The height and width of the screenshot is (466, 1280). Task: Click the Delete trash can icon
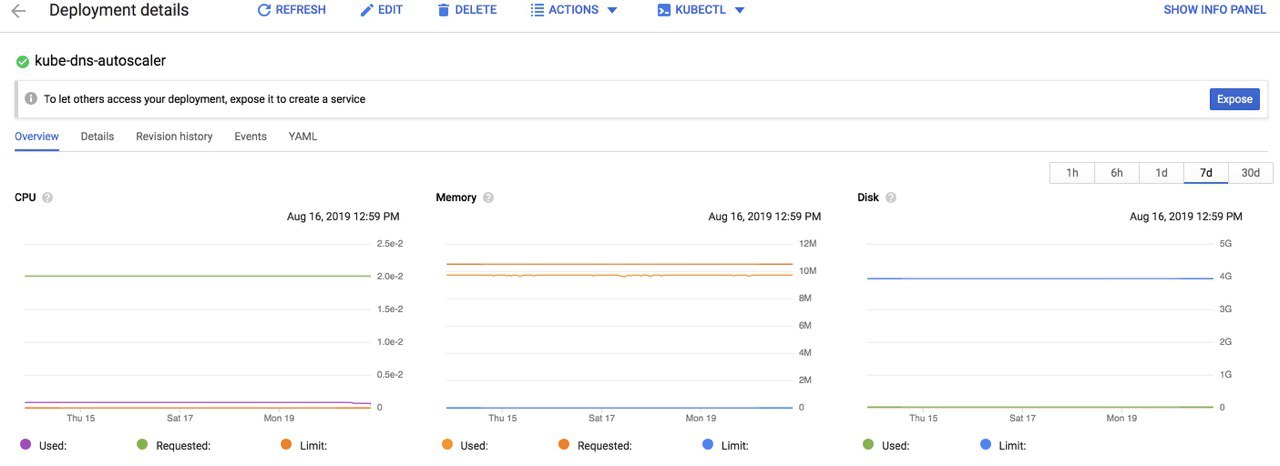pyautogui.click(x=443, y=10)
